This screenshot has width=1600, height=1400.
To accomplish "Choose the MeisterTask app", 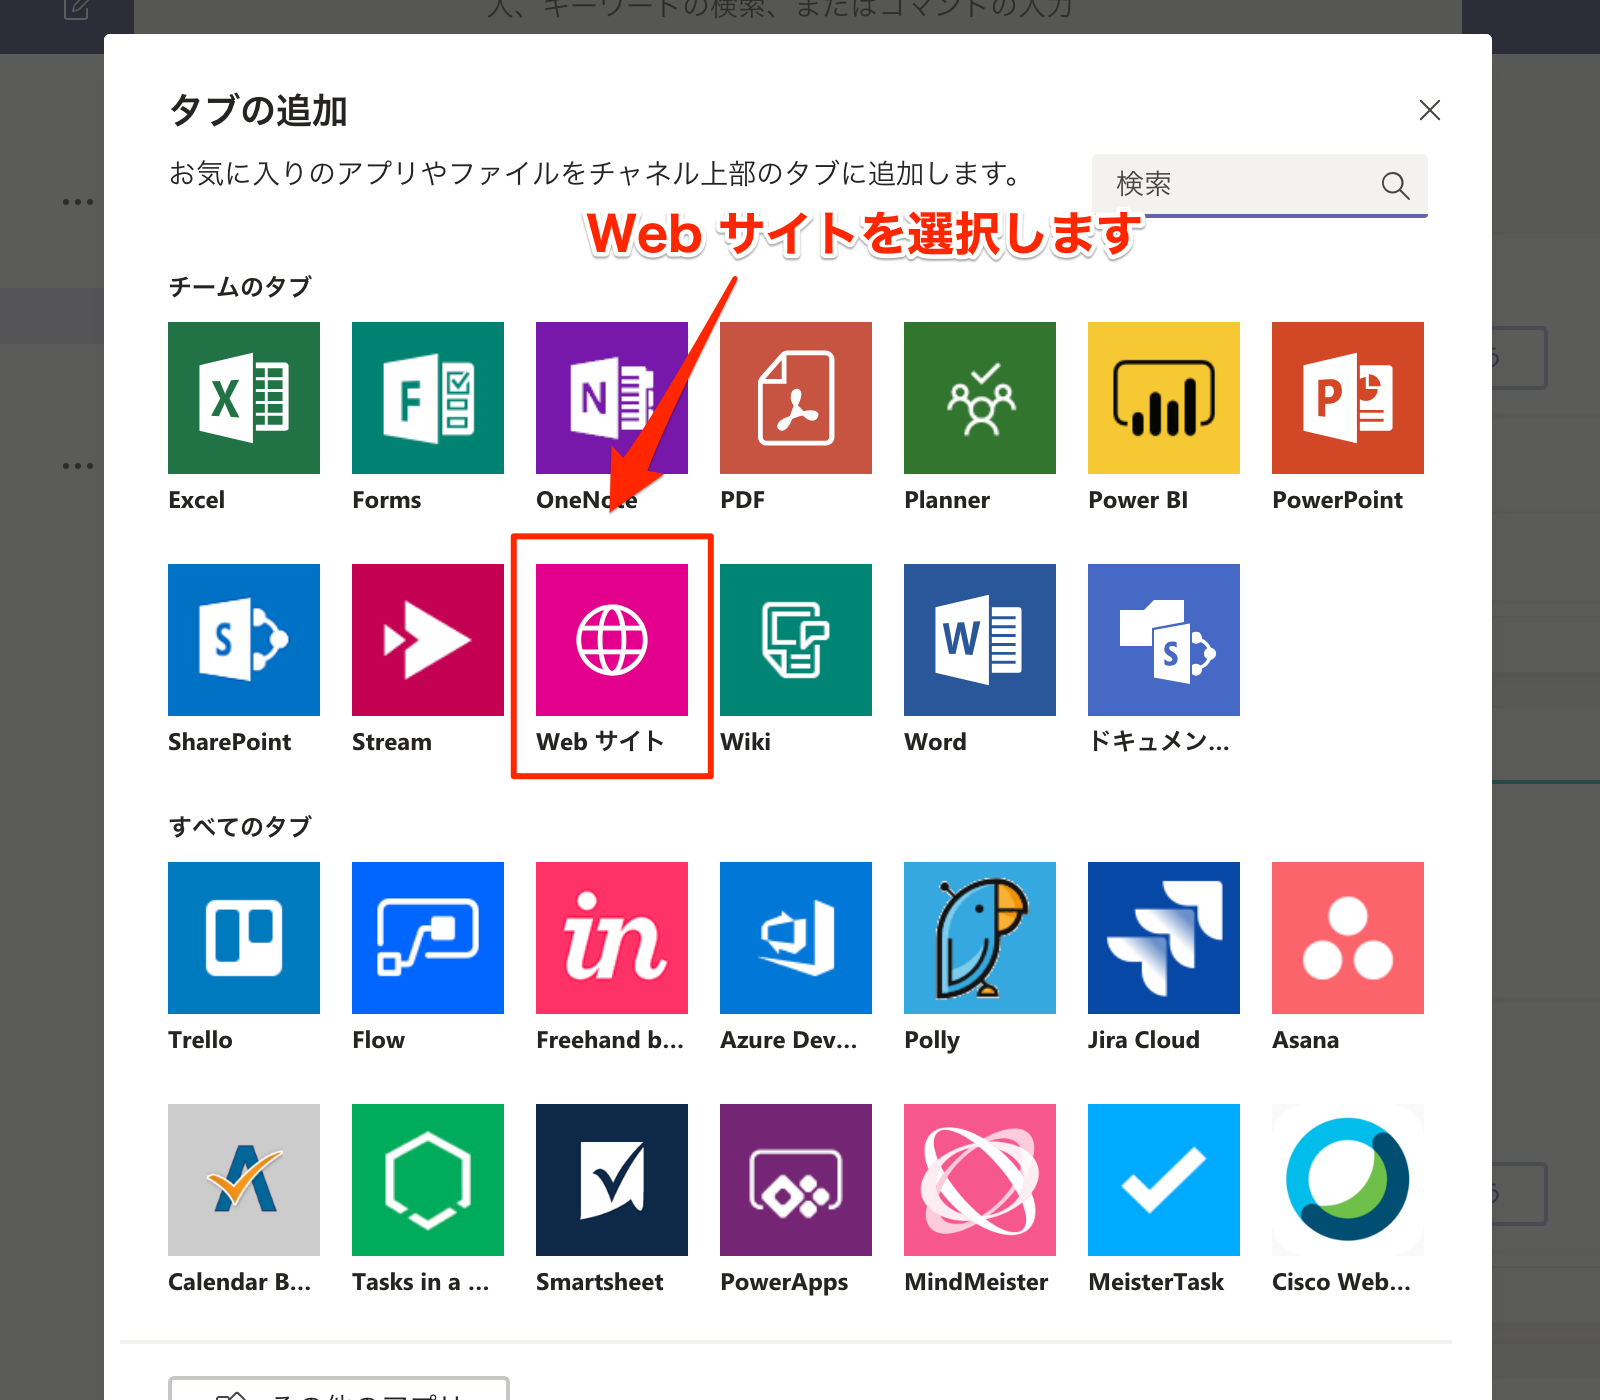I will [1164, 1180].
